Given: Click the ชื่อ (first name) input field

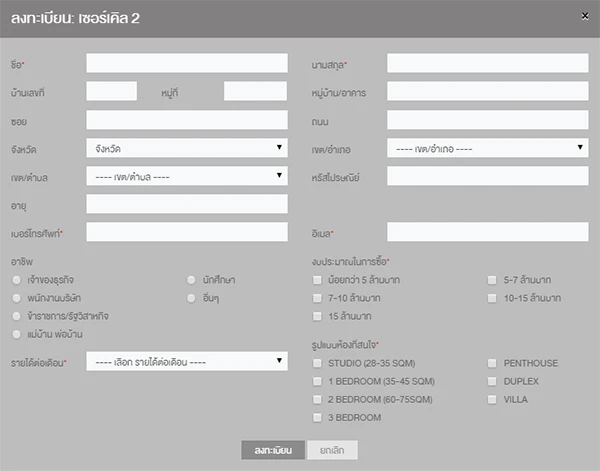Looking at the screenshot, I should [x=187, y=64].
